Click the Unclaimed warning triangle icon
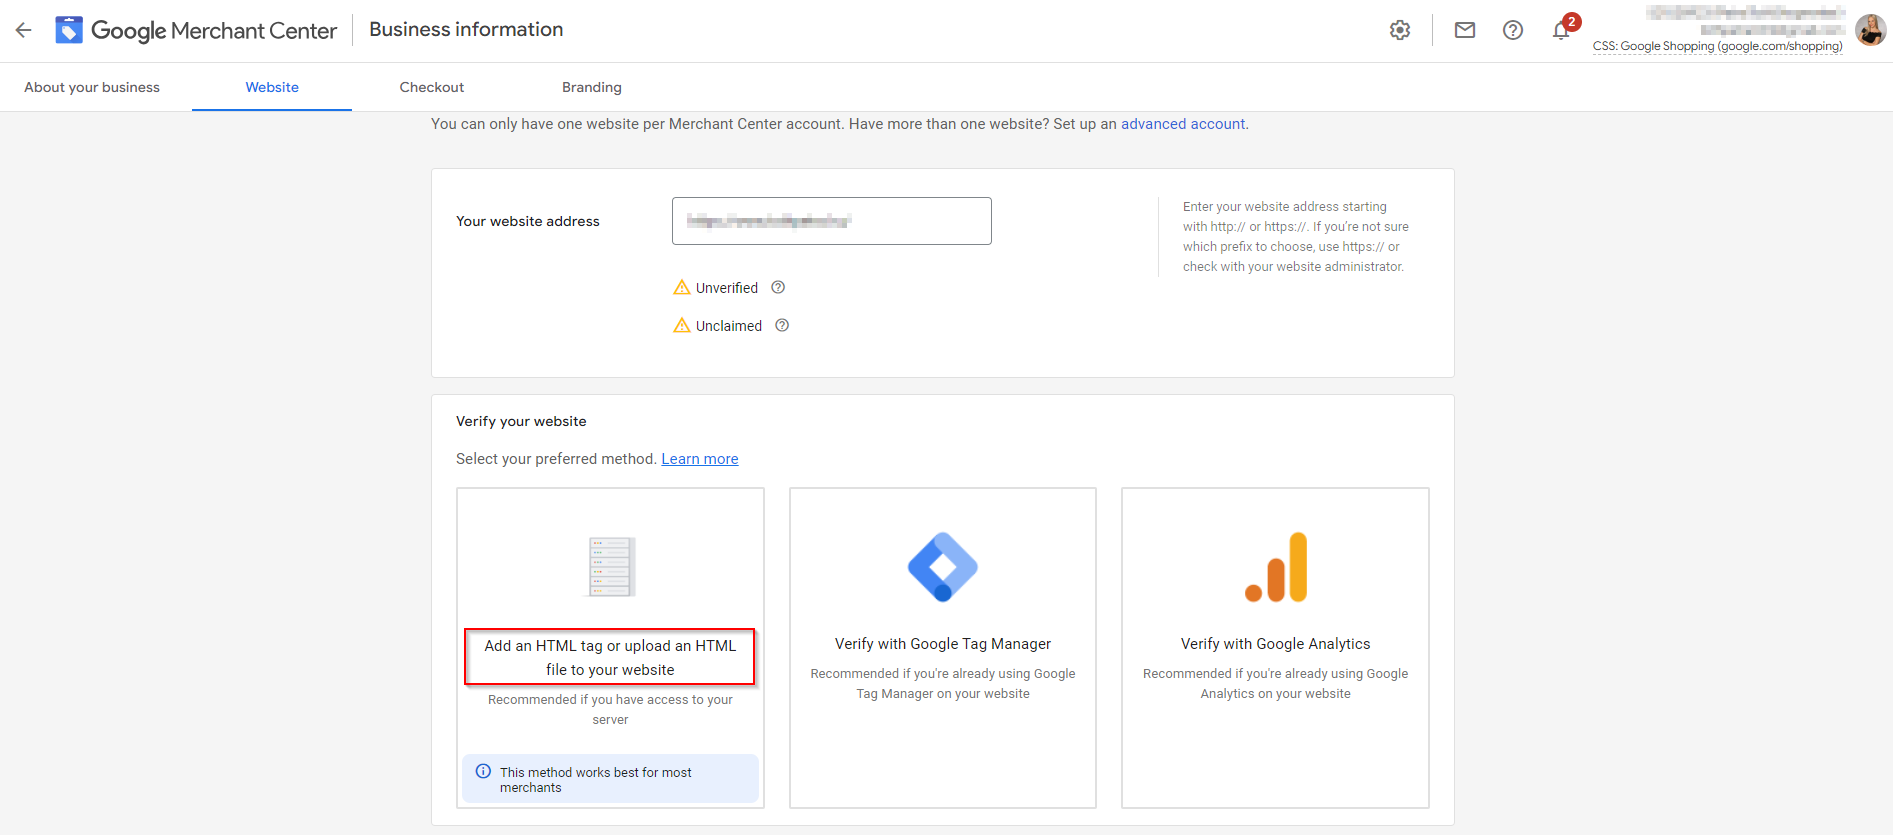 [x=682, y=326]
